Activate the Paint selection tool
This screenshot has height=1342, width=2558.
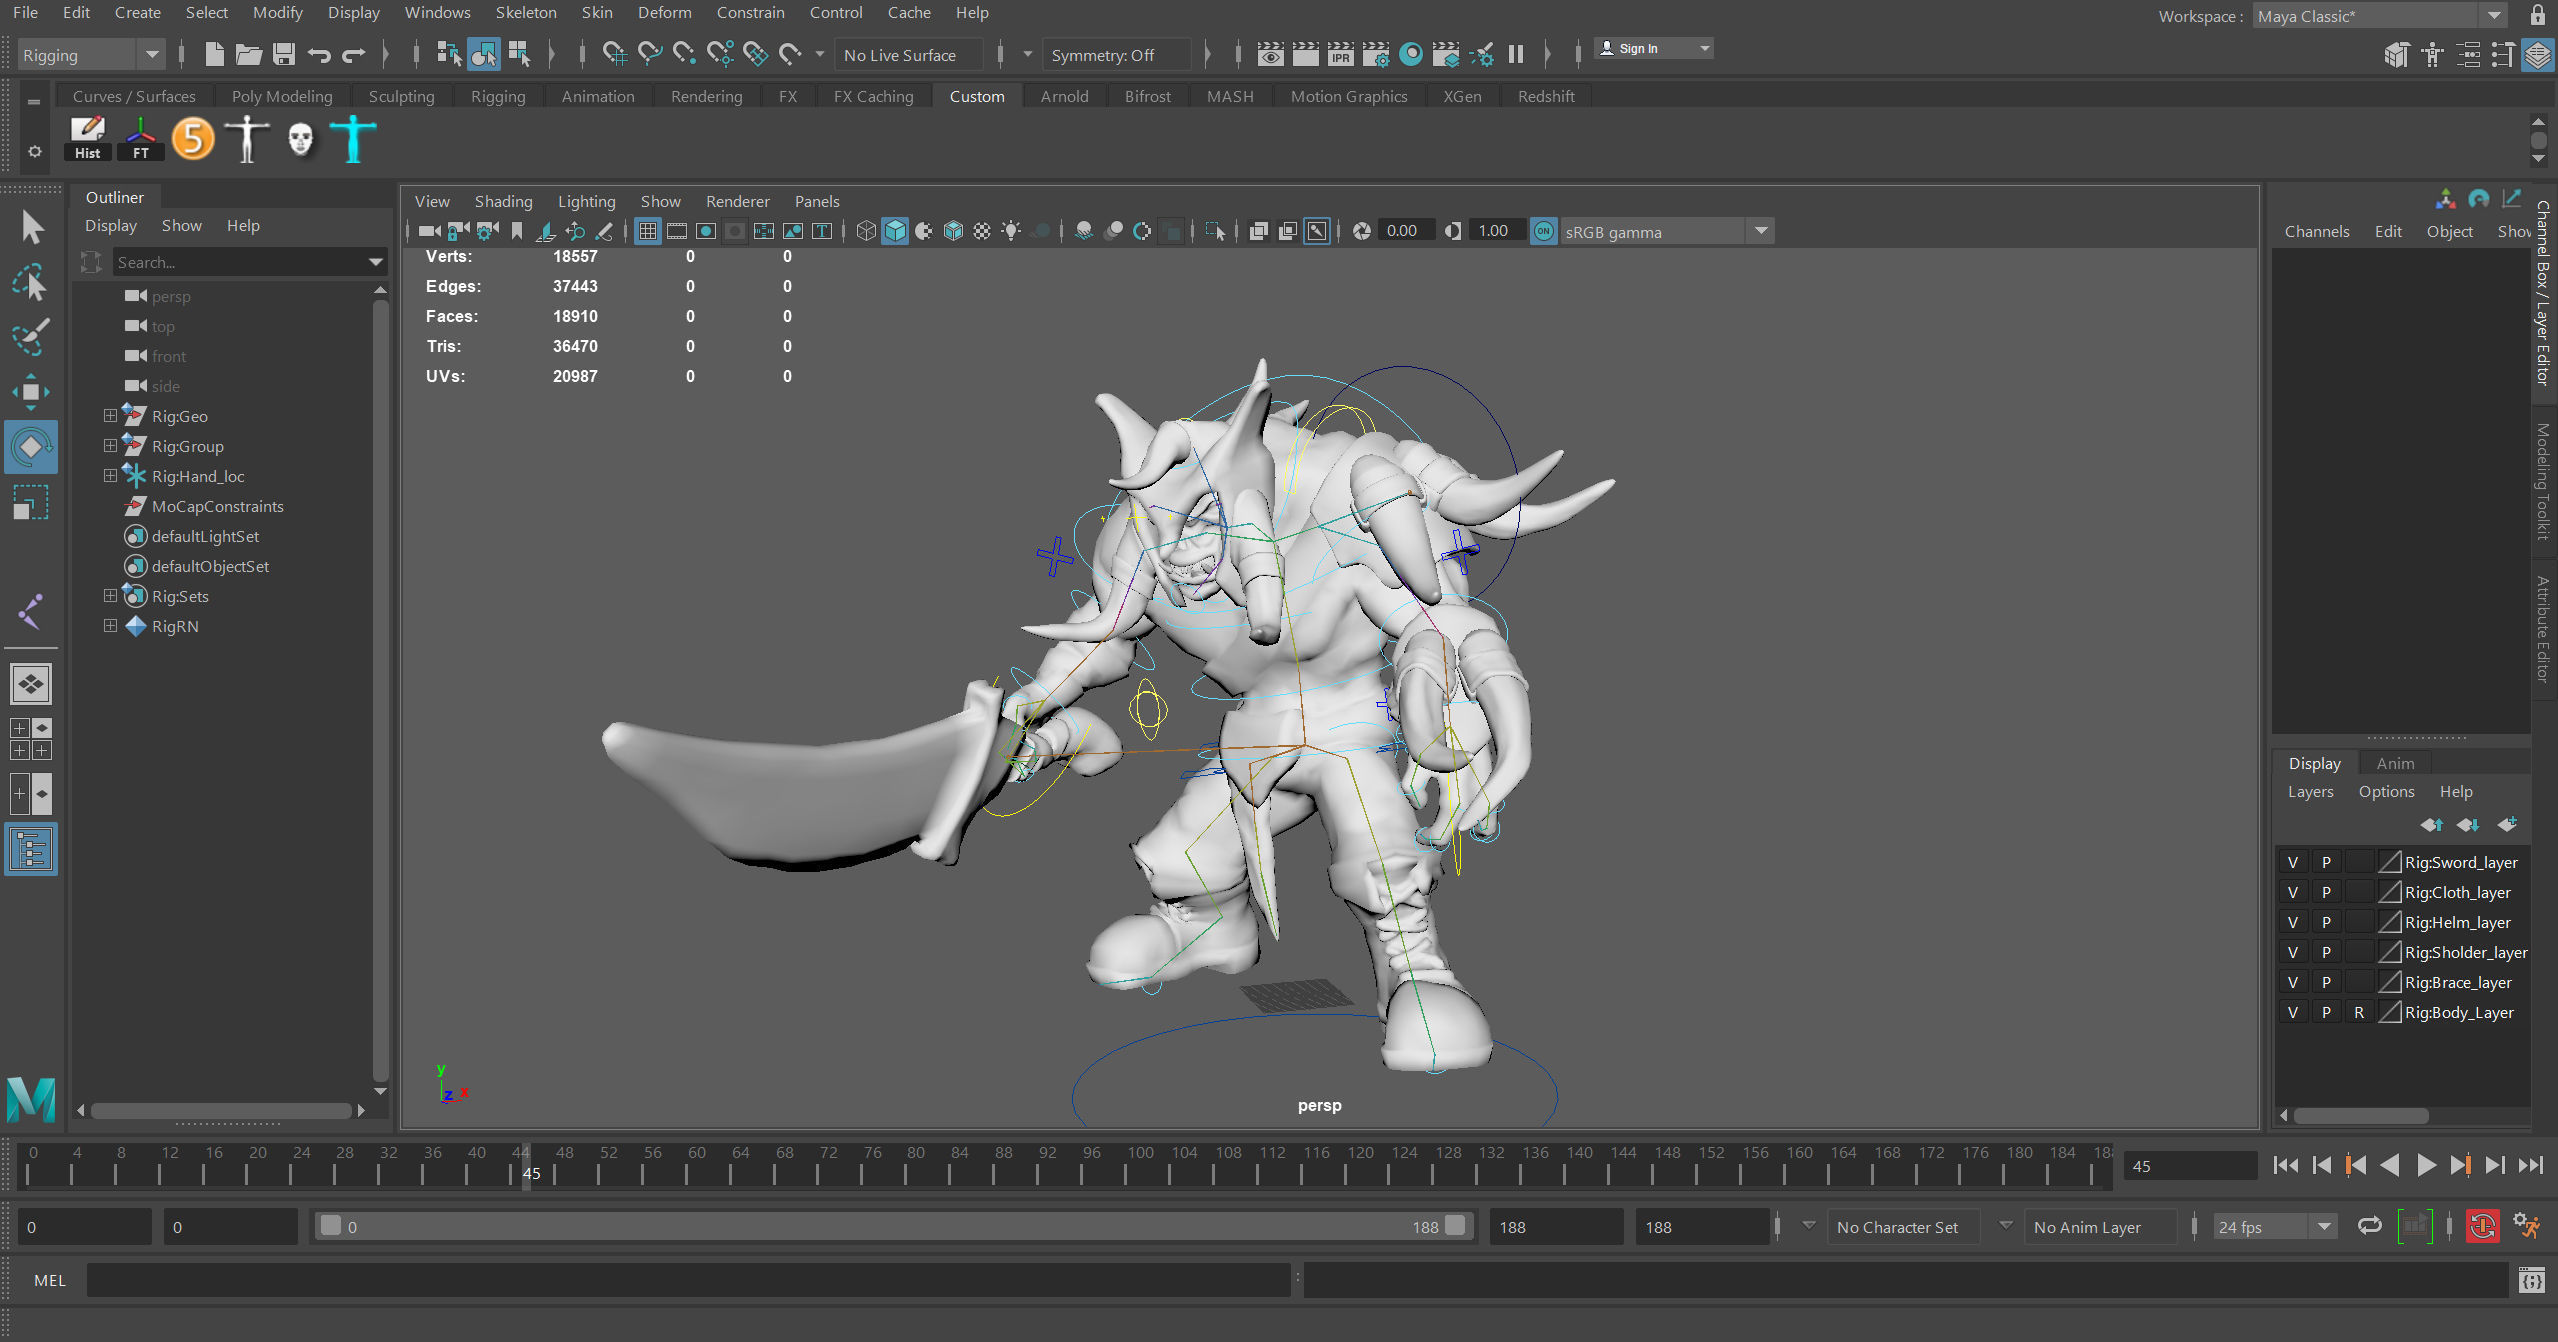pos(30,337)
